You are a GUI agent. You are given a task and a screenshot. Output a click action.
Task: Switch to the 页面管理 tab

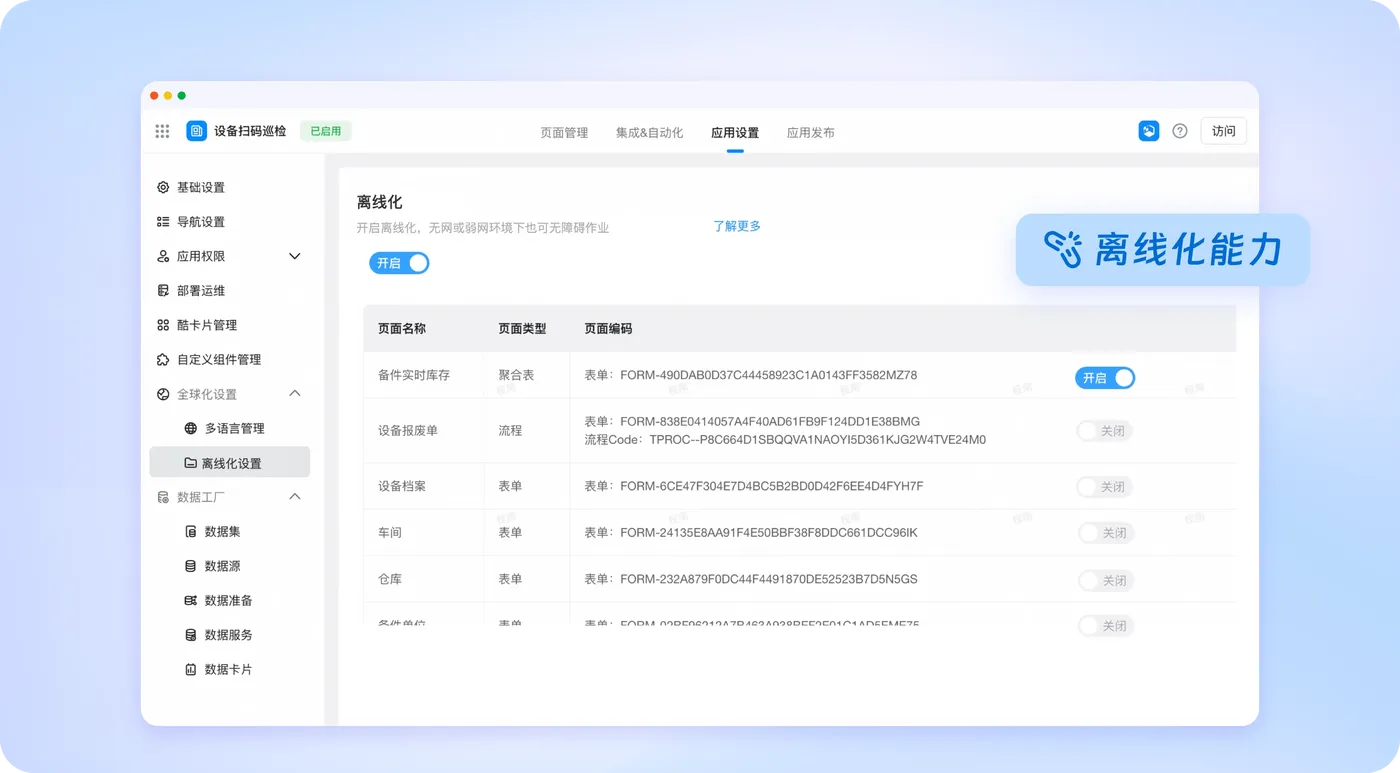564,132
